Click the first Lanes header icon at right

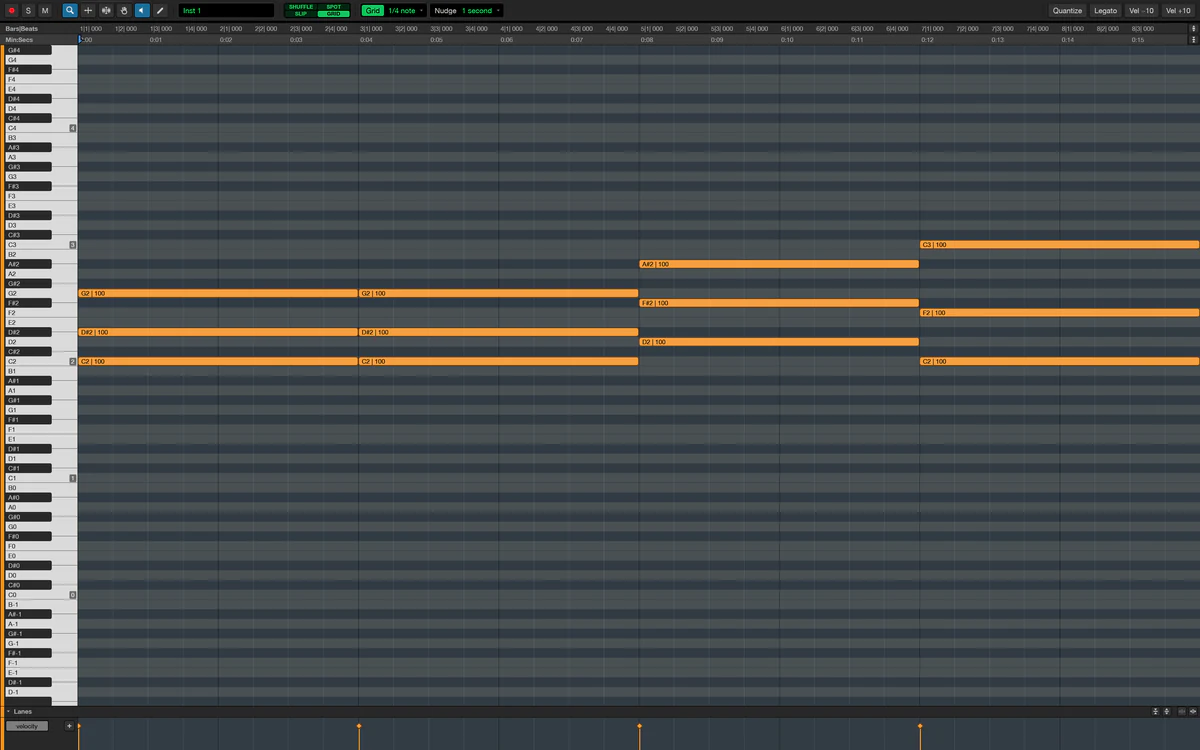(x=1155, y=711)
